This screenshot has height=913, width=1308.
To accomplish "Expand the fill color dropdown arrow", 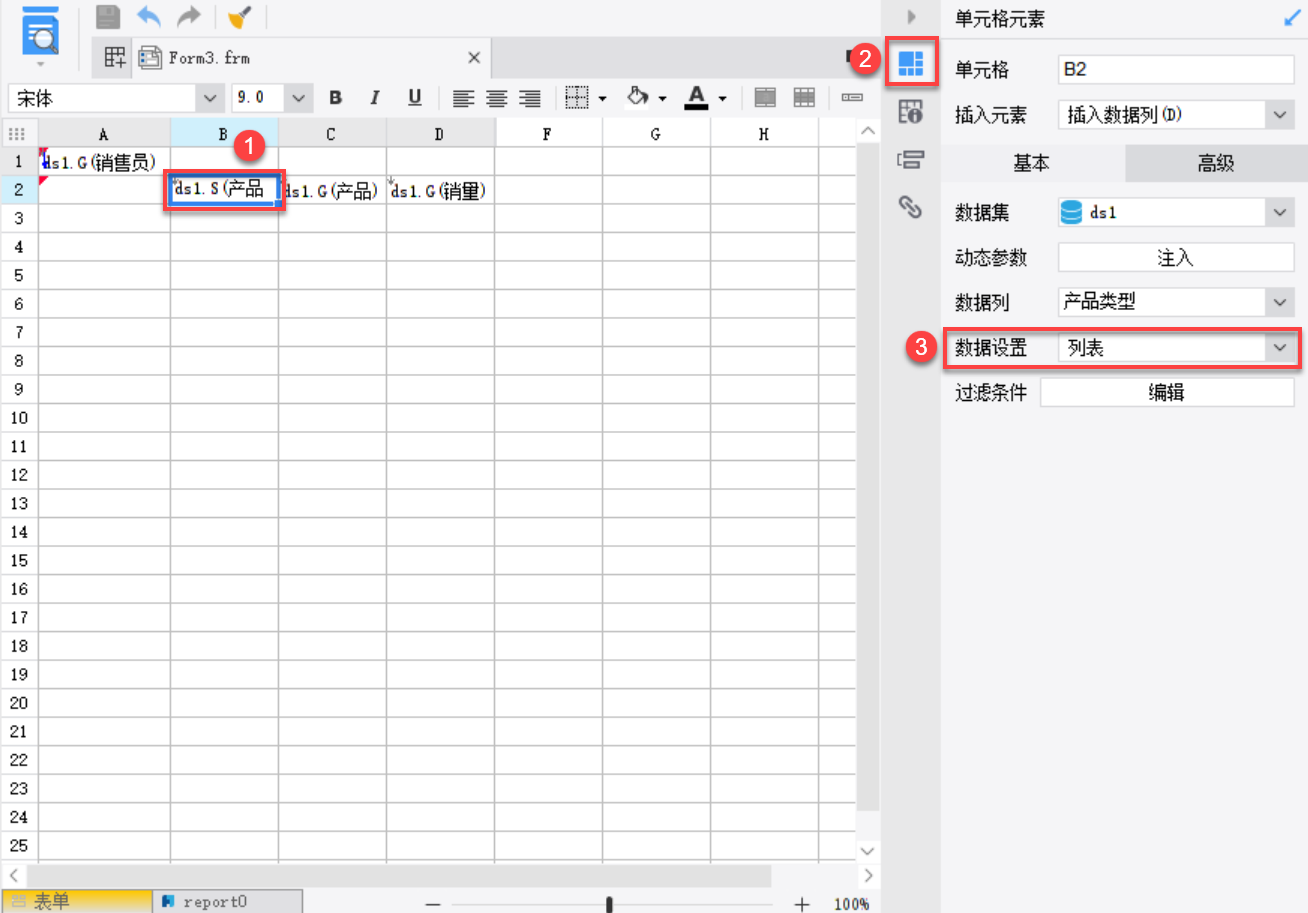I will click(x=662, y=99).
